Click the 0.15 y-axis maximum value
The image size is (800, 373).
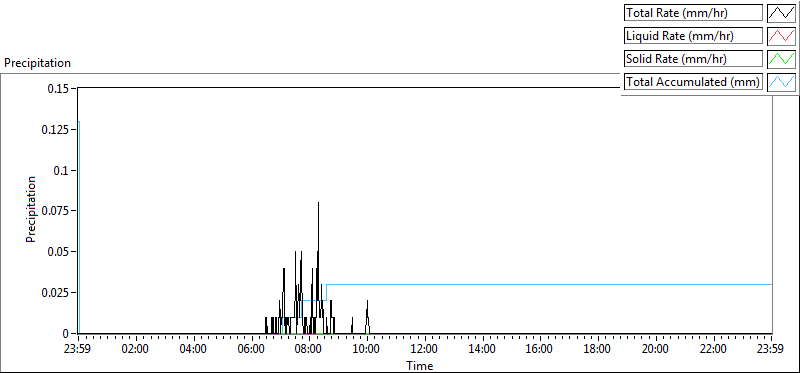click(x=58, y=88)
